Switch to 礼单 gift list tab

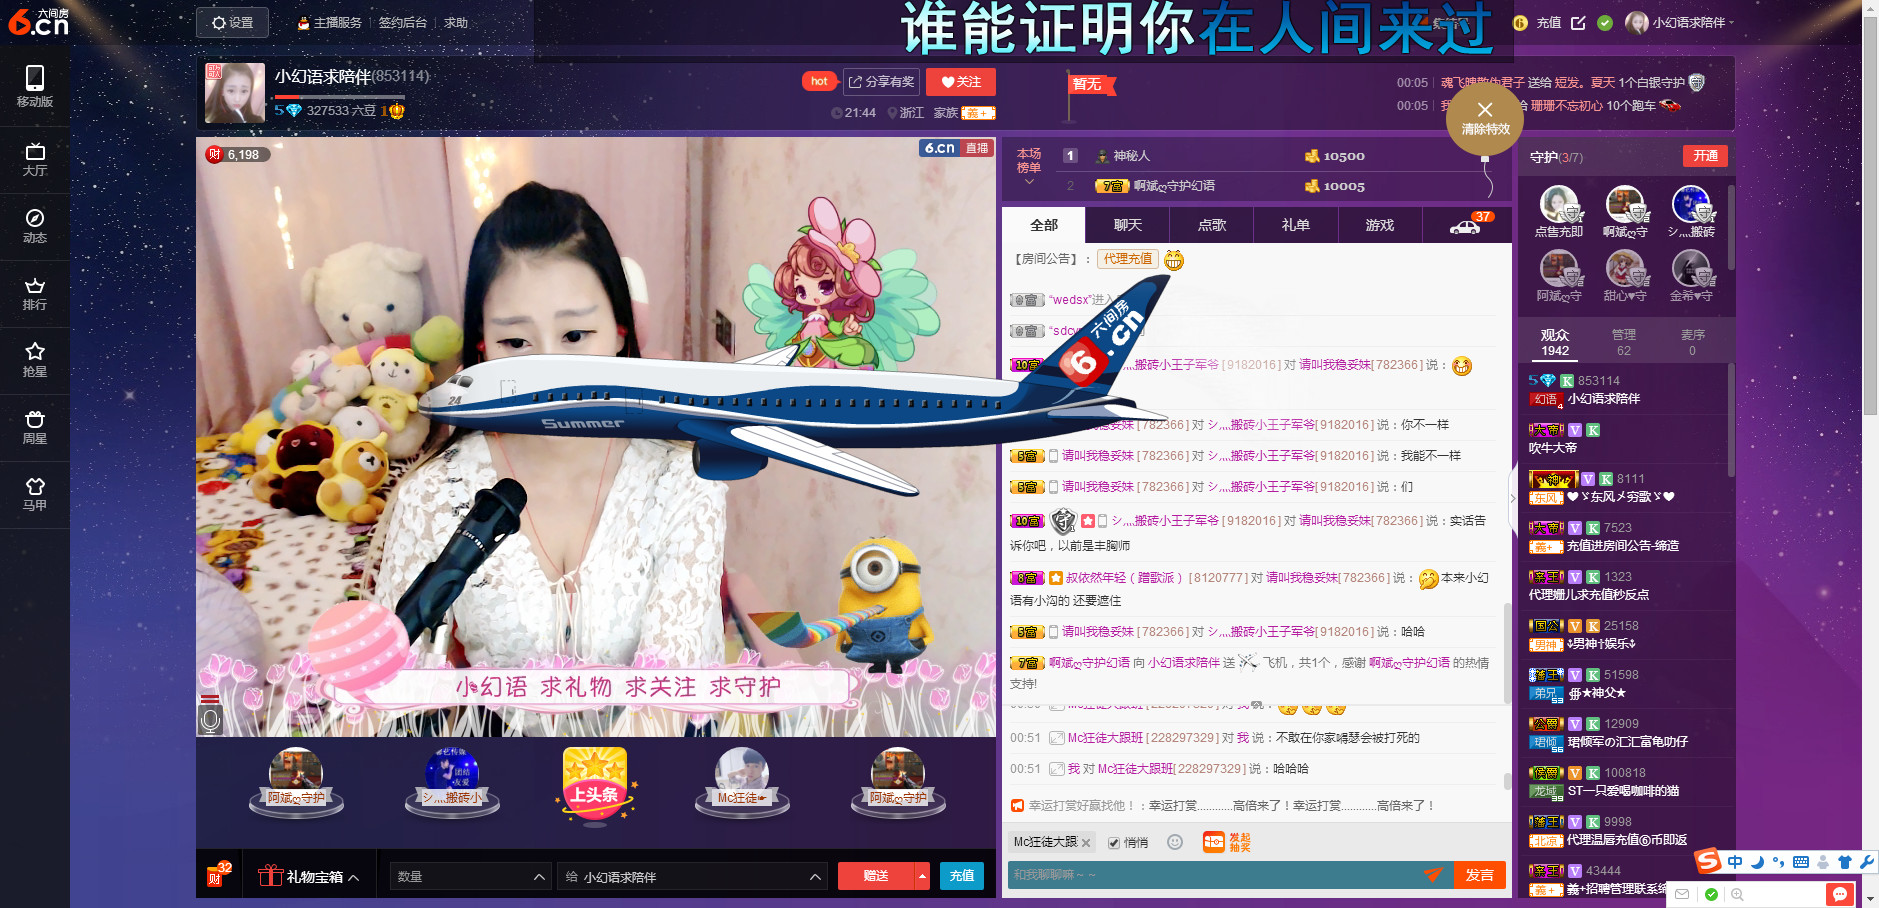click(x=1296, y=225)
